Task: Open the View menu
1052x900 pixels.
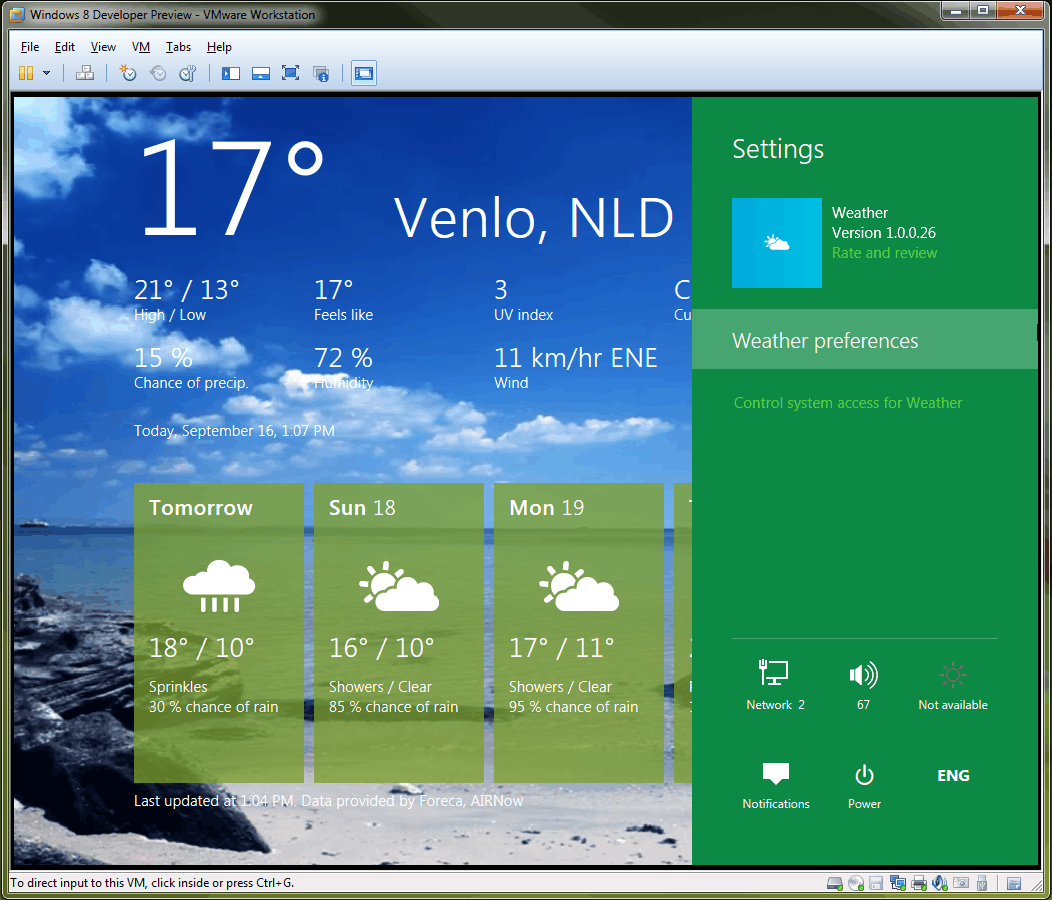Action: click(103, 47)
